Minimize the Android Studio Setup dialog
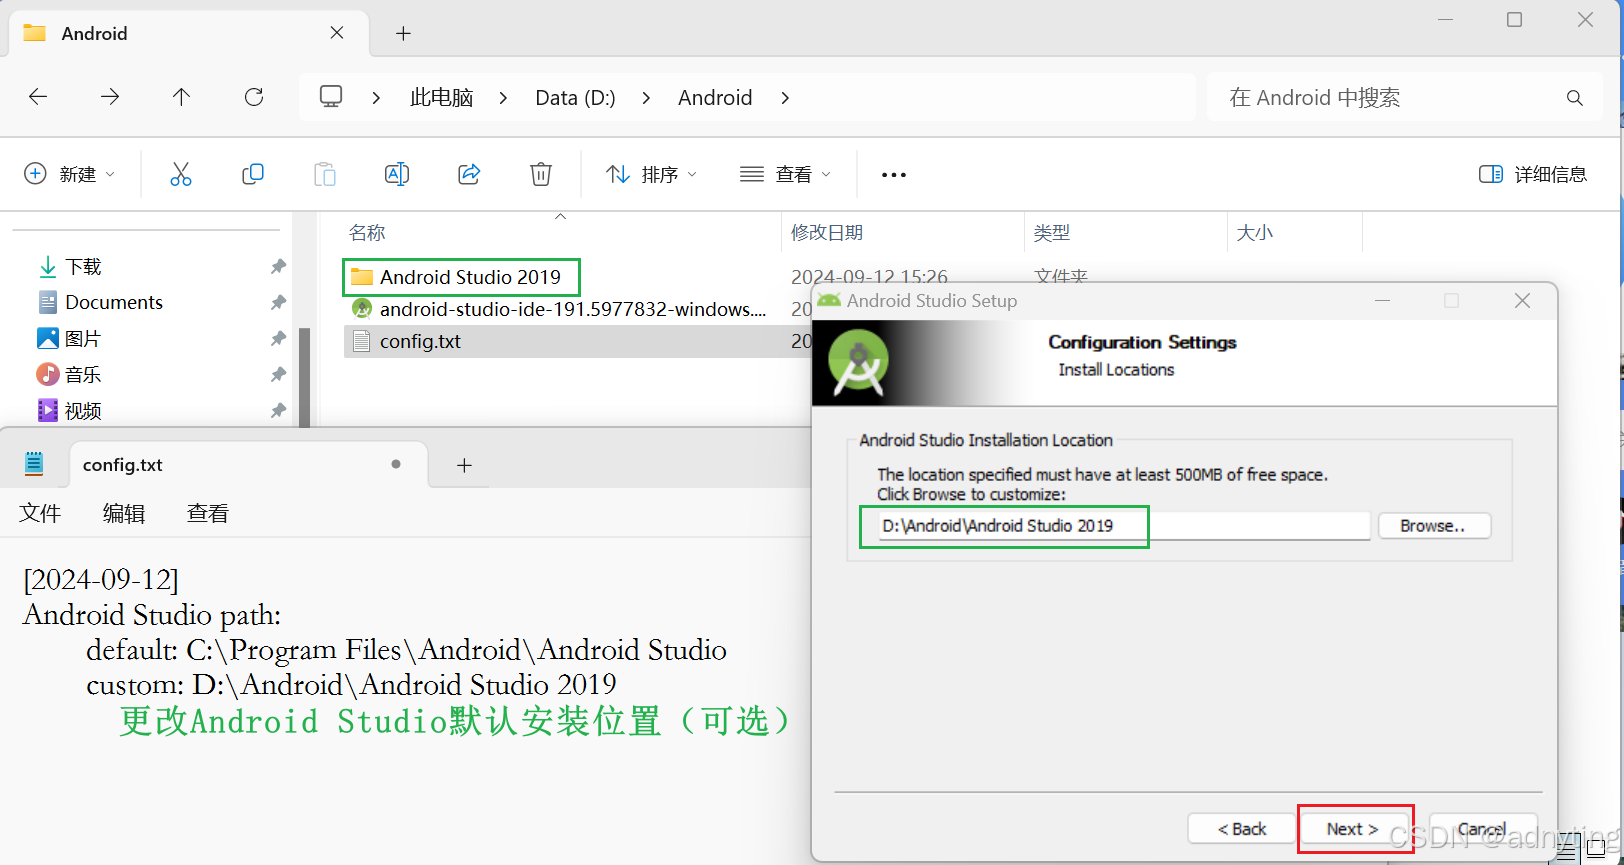The width and height of the screenshot is (1624, 865). (x=1382, y=301)
